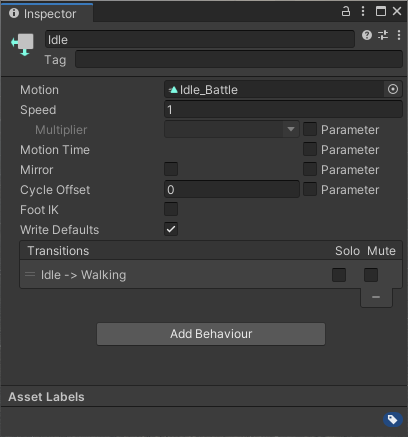Toggle the Foot IK checkbox
The width and height of the screenshot is (408, 437).
(x=171, y=209)
